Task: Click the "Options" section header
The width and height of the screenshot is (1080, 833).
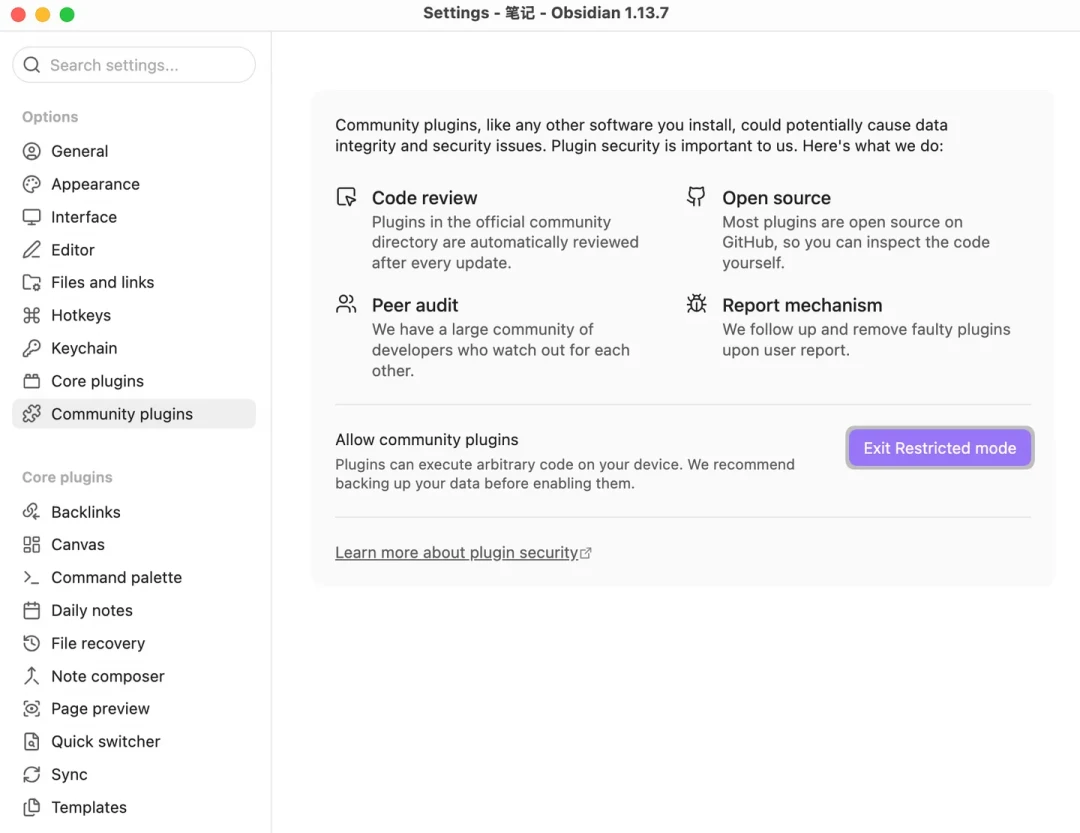Action: 50,117
